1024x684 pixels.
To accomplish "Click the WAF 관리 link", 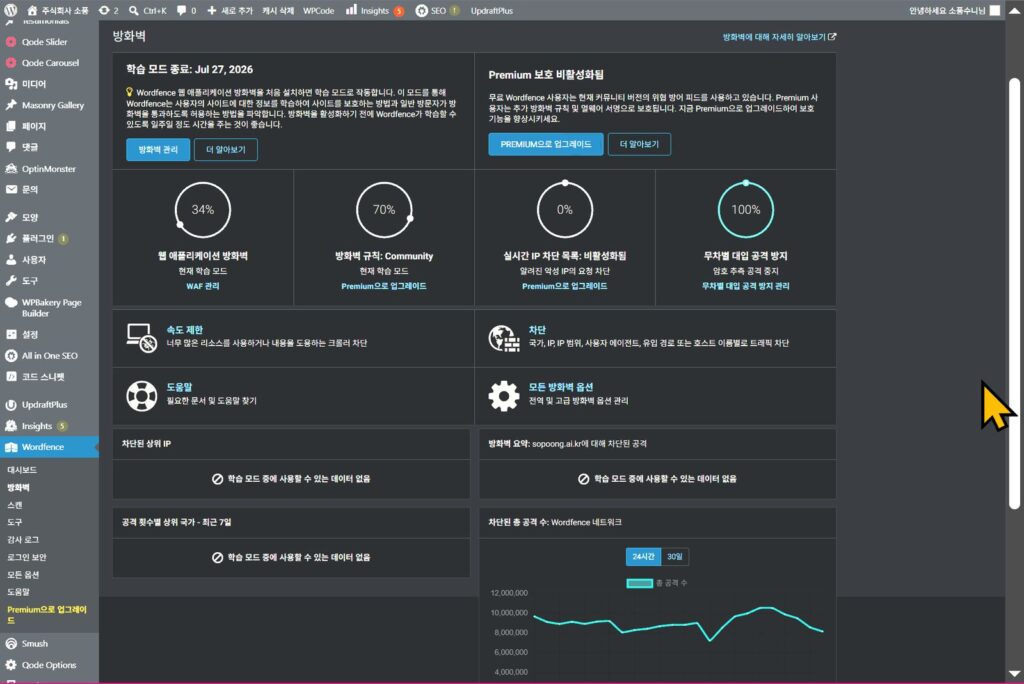I will pyautogui.click(x=202, y=286).
